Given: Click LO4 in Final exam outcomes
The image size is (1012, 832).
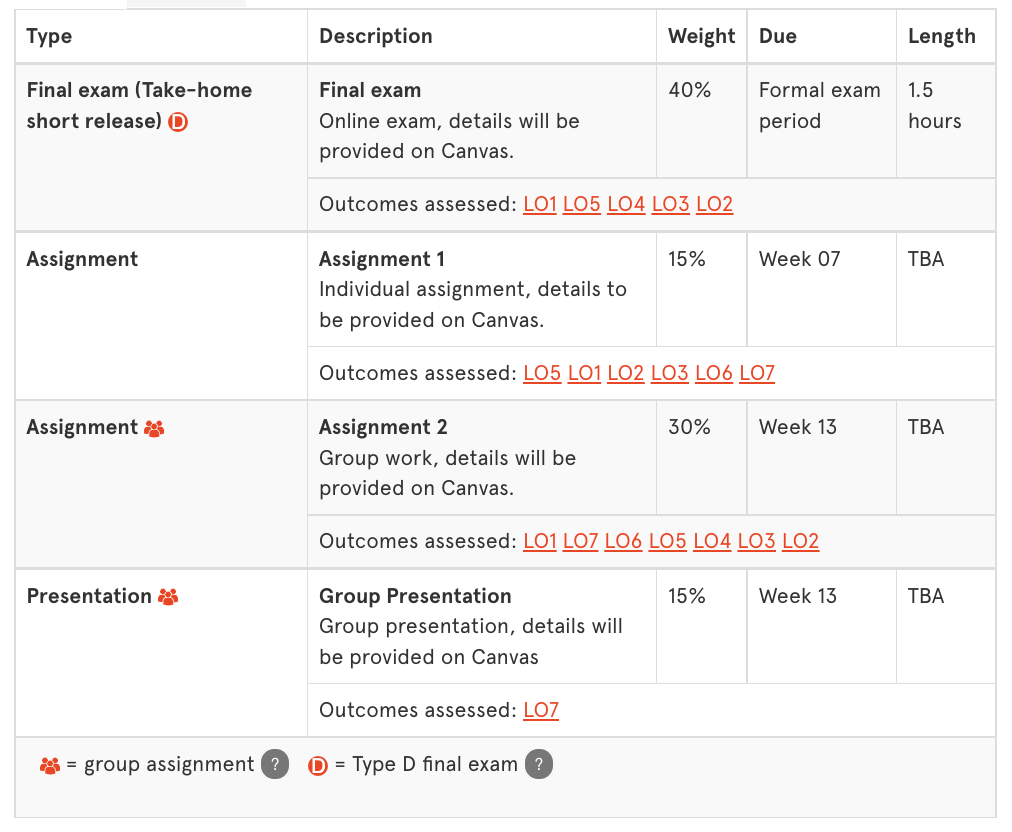Looking at the screenshot, I should point(626,204).
